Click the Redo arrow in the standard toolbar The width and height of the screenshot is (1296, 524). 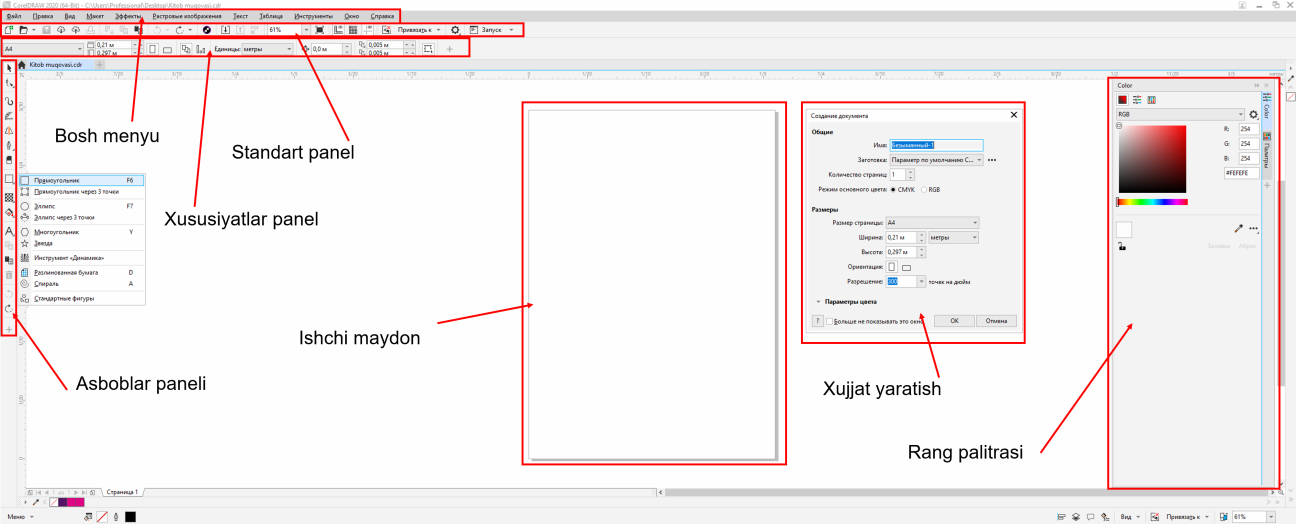click(180, 31)
